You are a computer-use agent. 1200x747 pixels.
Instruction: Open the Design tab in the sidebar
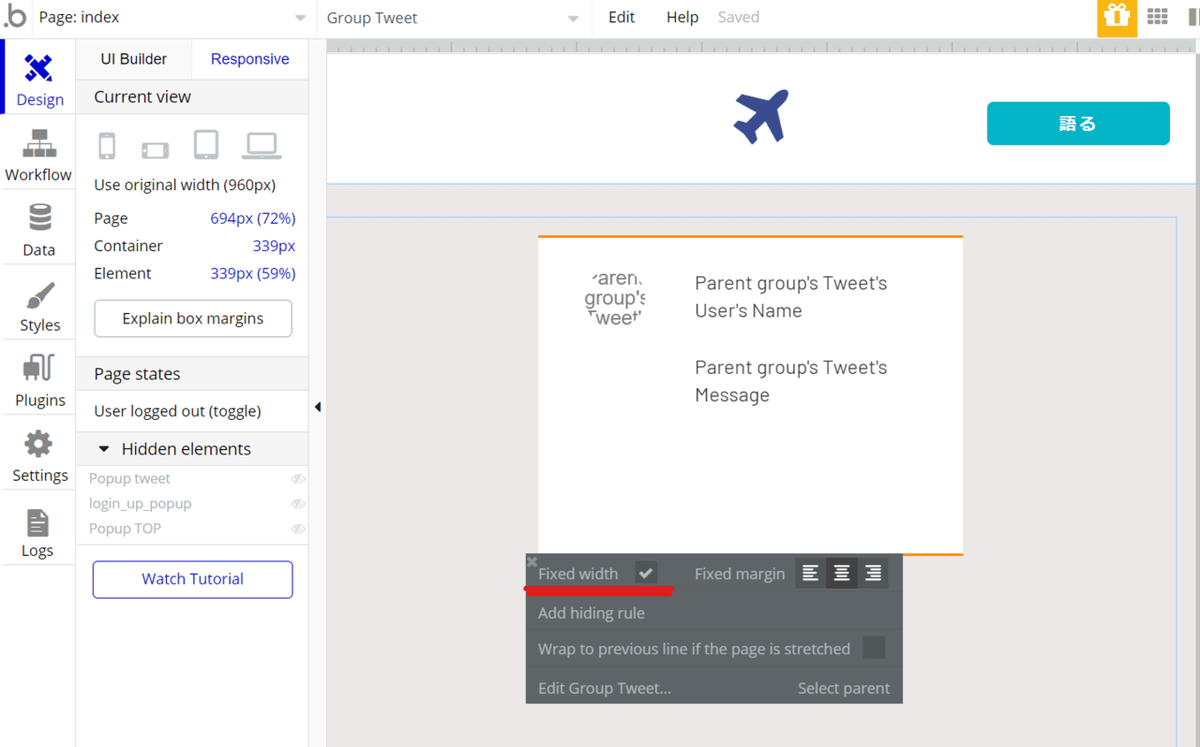(39, 79)
